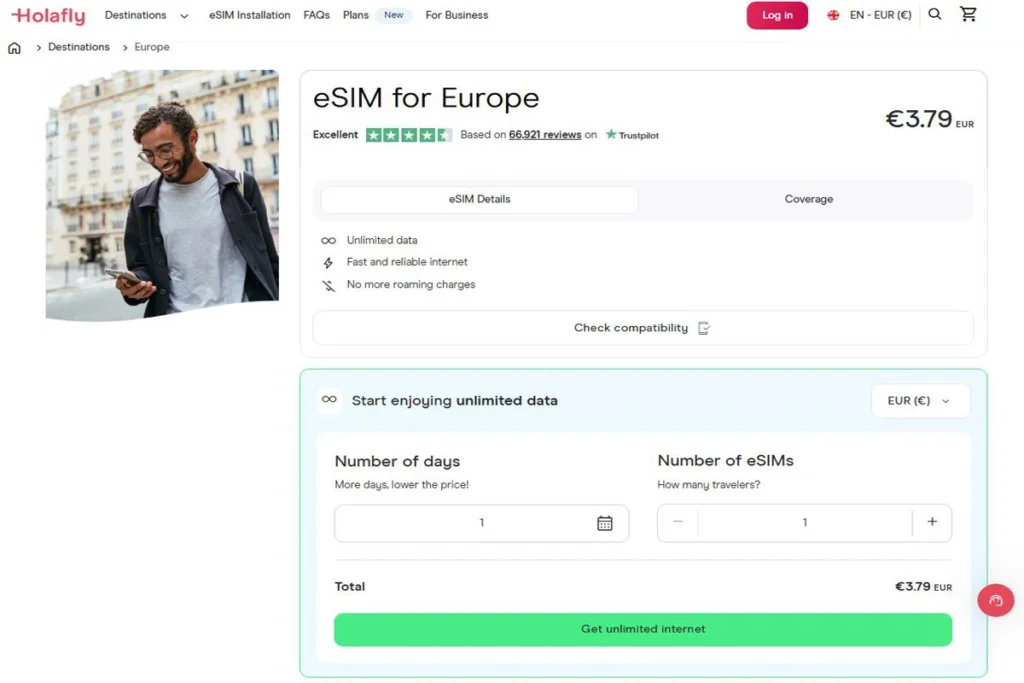Click the Holafly logo
Image resolution: width=1024 pixels, height=683 pixels.
pyautogui.click(x=47, y=15)
